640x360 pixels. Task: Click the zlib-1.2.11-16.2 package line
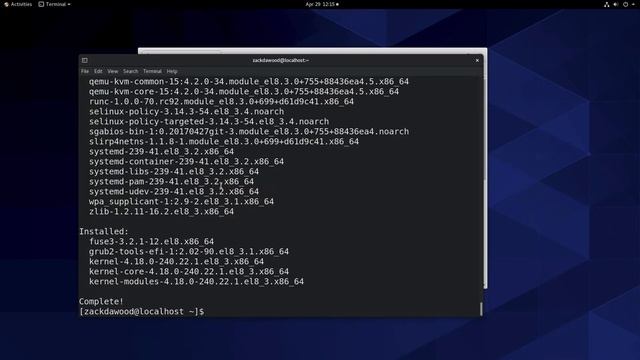pyautogui.click(x=161, y=211)
